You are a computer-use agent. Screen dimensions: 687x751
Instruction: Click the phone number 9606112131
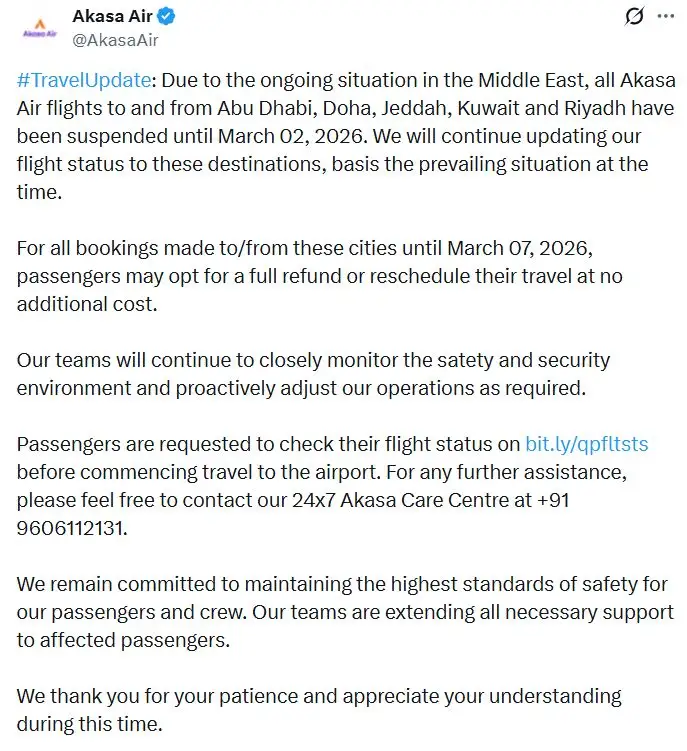(x=73, y=526)
